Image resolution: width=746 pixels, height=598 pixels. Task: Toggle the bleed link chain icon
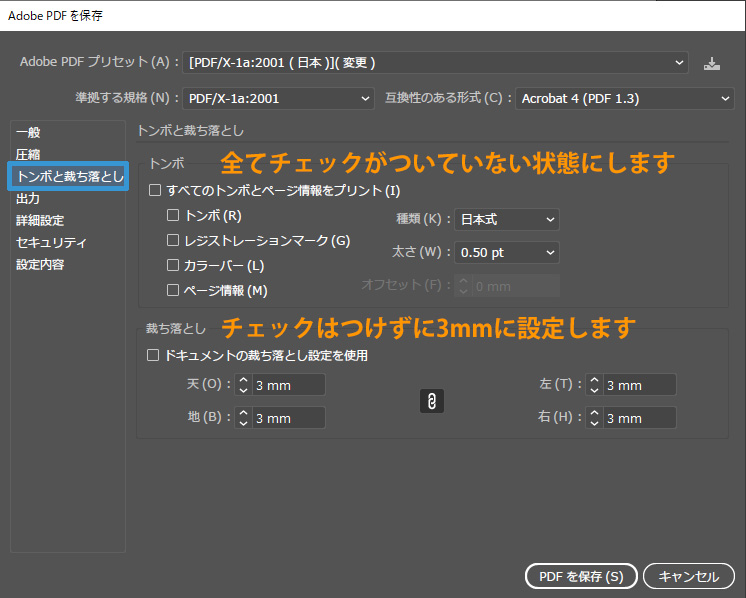coord(432,401)
